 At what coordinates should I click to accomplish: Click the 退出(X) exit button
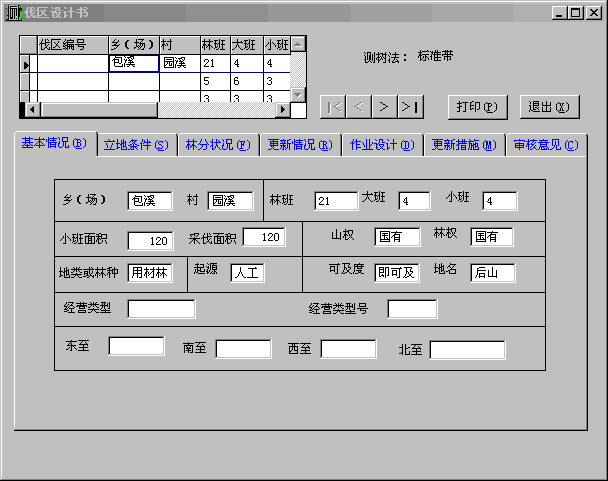(549, 107)
